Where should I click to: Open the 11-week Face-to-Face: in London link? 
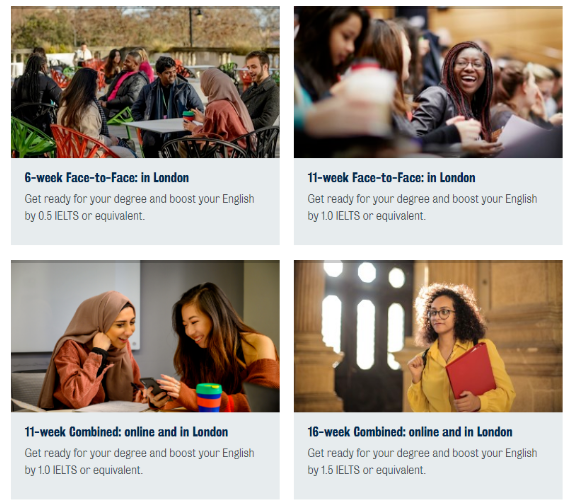[x=391, y=177]
